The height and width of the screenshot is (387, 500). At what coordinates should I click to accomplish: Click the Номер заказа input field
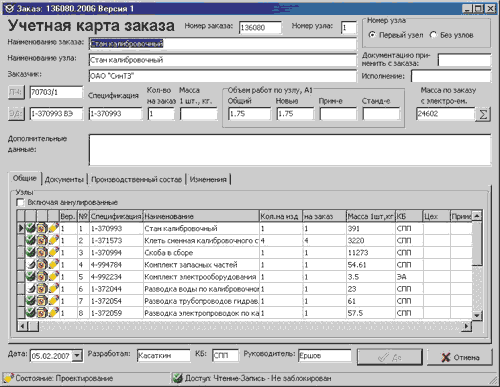click(x=260, y=27)
